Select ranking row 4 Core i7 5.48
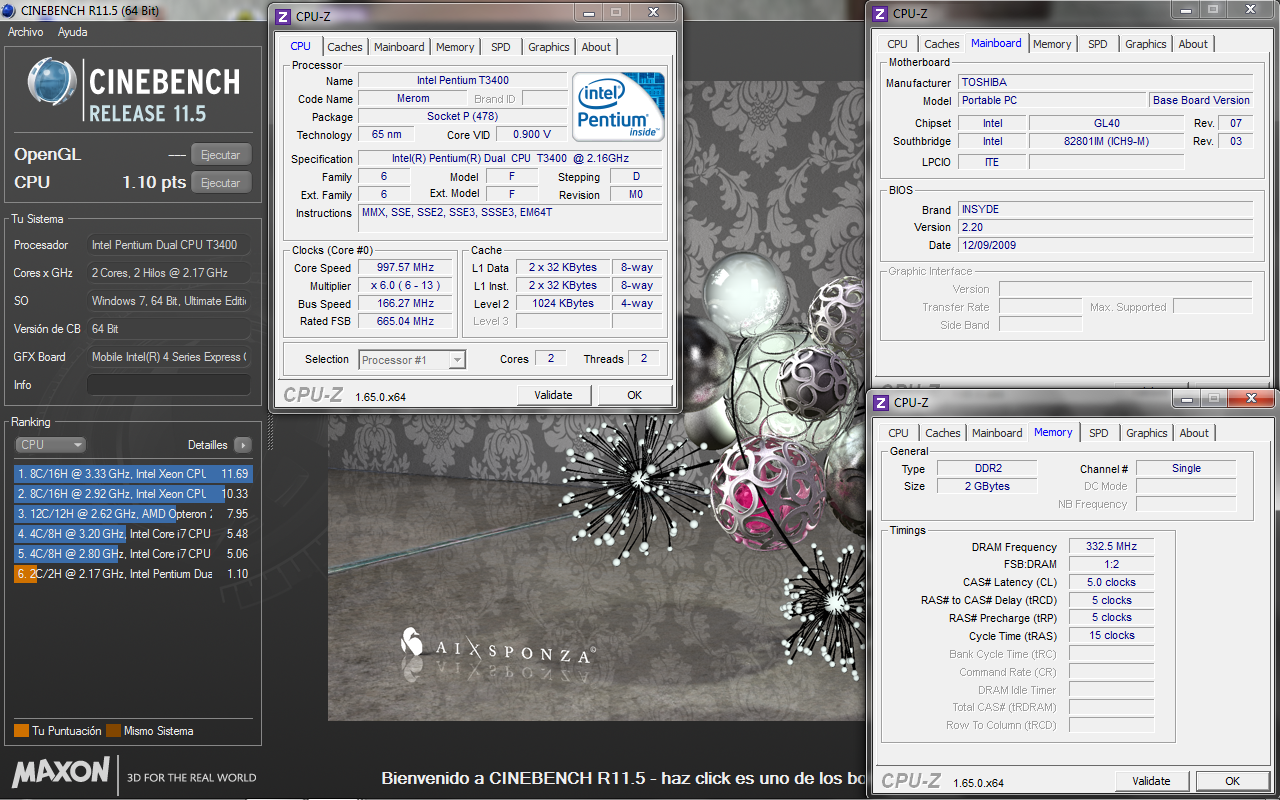This screenshot has width=1280, height=800. tap(133, 534)
